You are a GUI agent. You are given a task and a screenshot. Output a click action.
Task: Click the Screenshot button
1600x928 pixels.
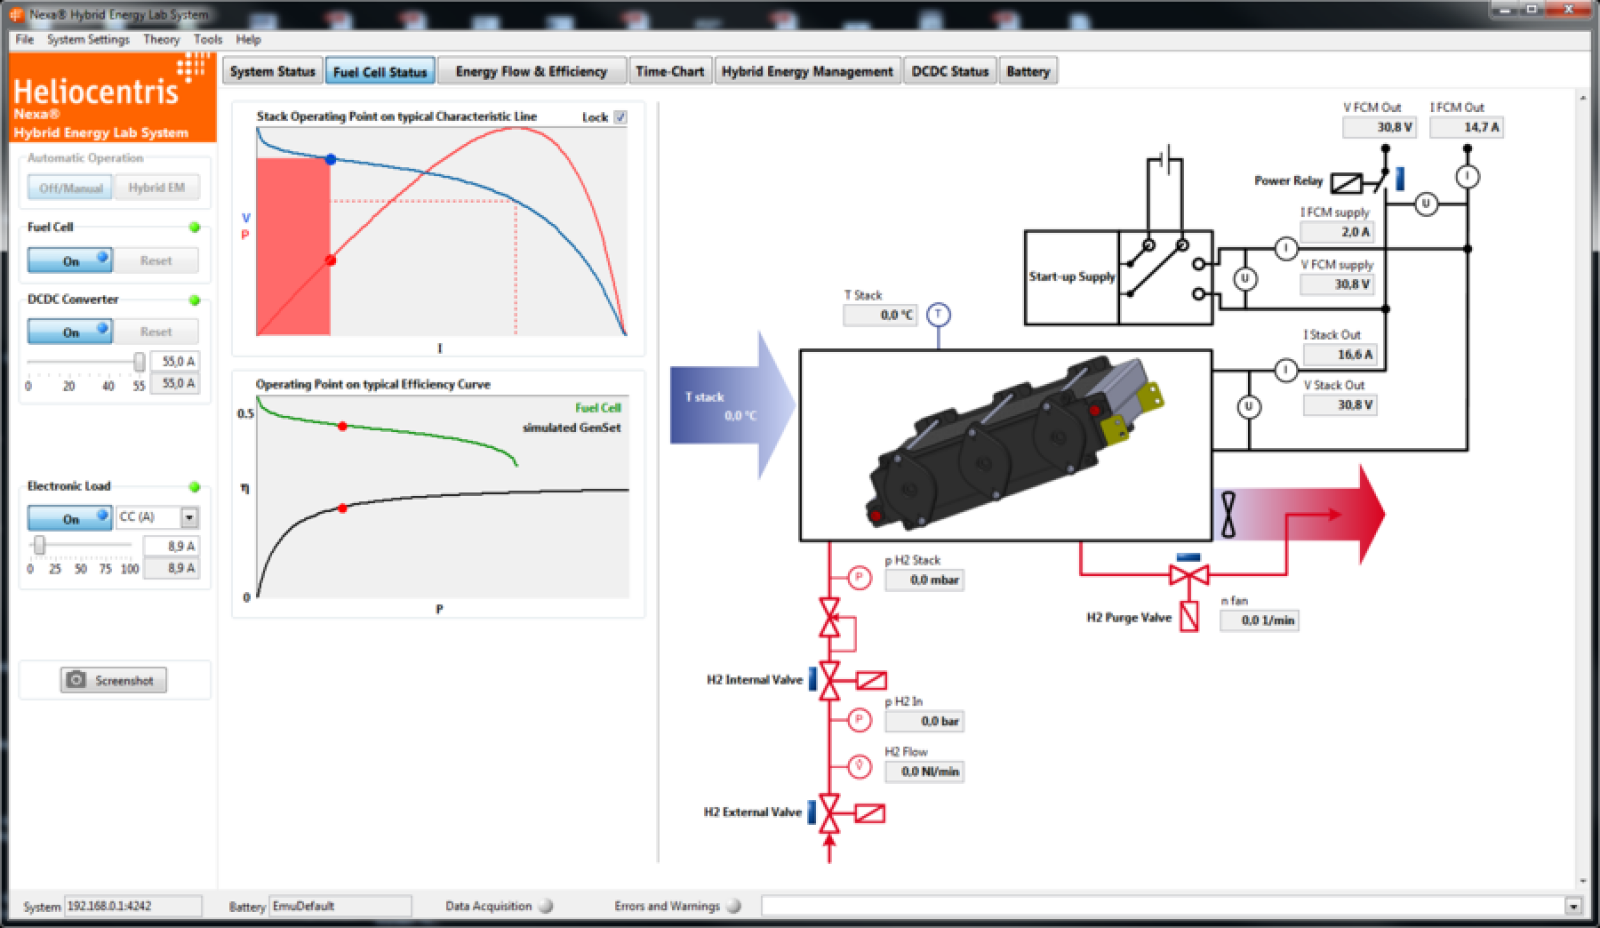[x=113, y=680]
